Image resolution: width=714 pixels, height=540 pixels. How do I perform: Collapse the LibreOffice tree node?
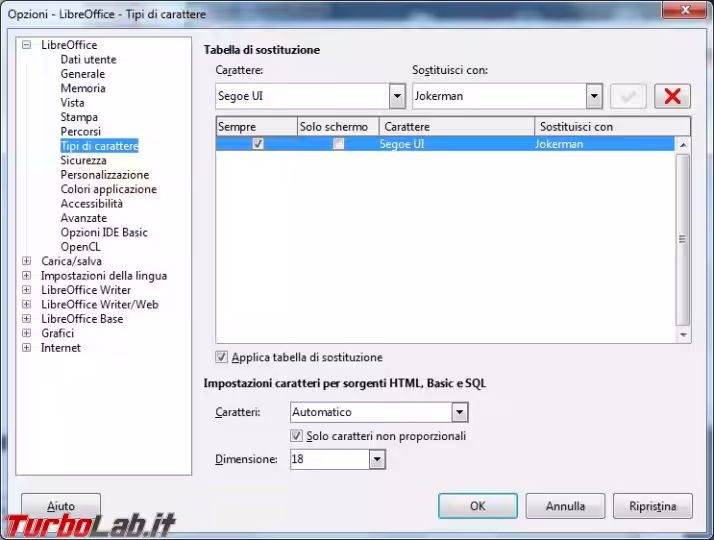[27, 45]
